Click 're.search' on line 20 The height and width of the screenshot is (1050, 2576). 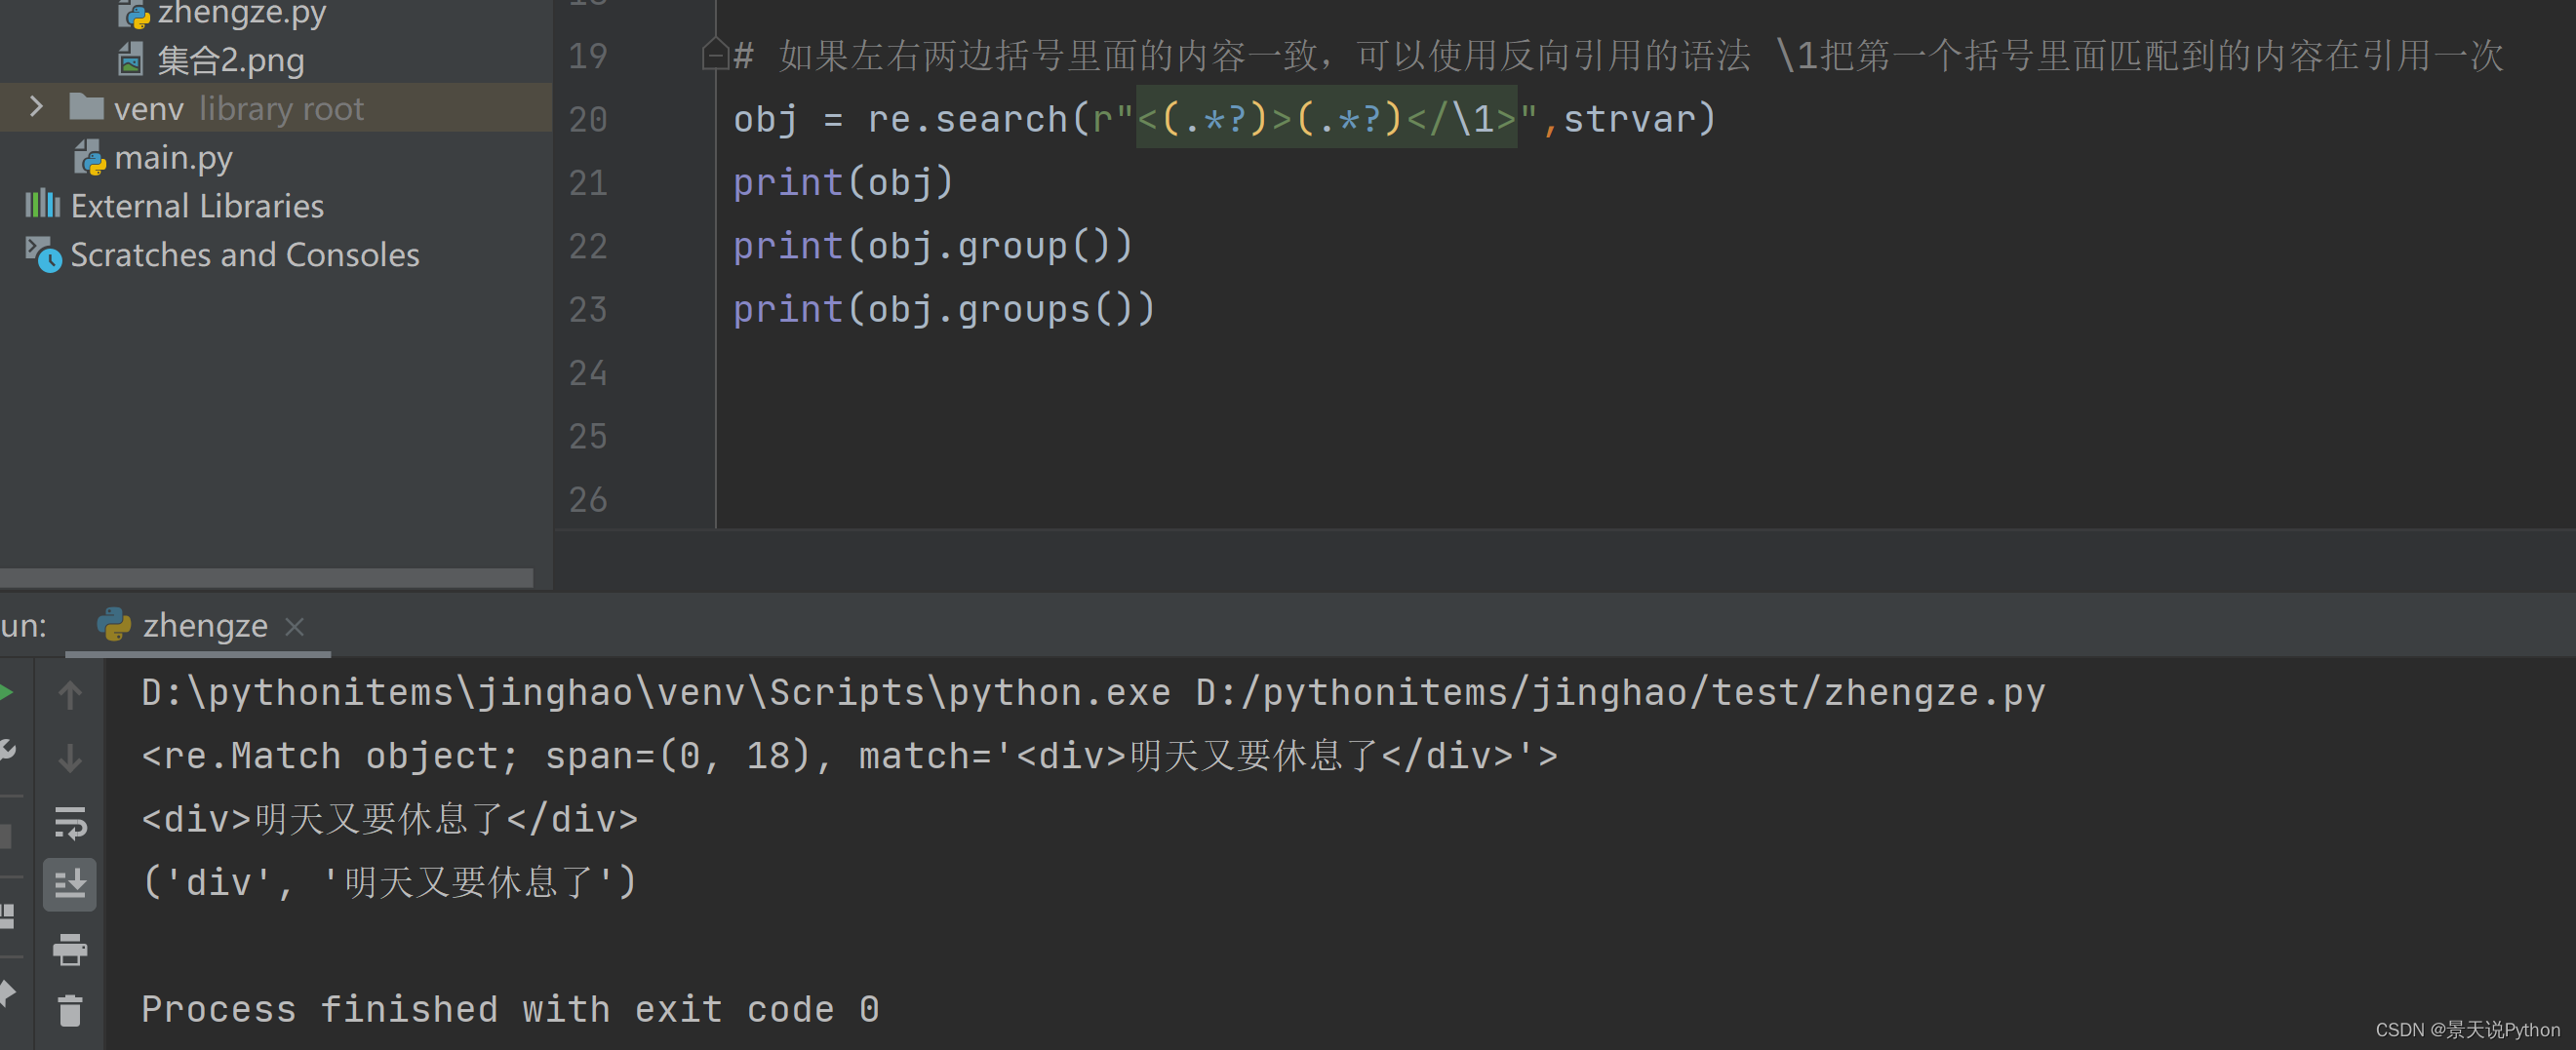968,119
